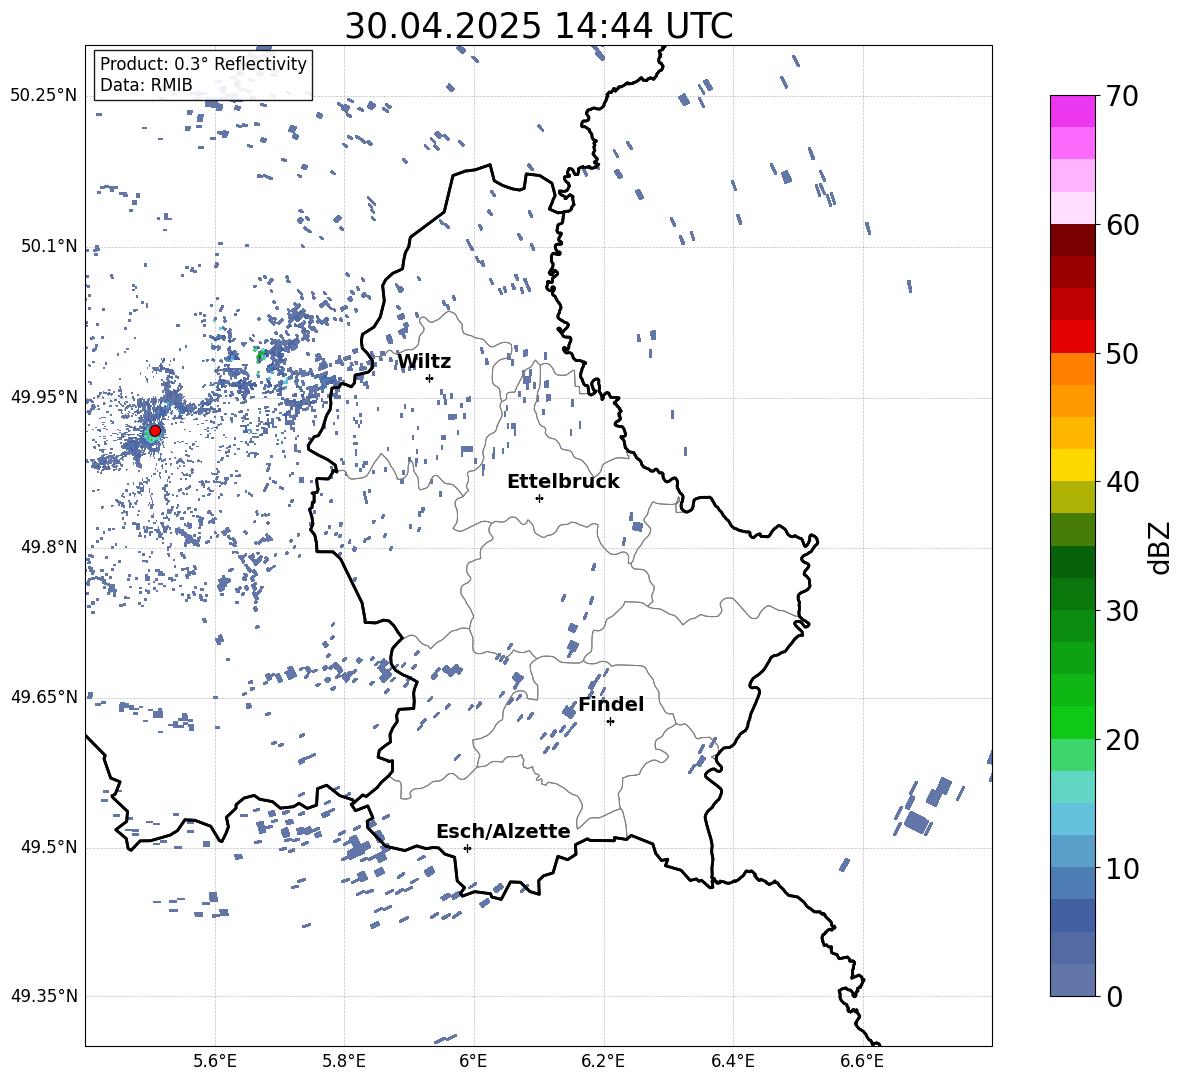Click the 30 tick on the colorbar
The width and height of the screenshot is (1184, 1081).
tap(1121, 611)
